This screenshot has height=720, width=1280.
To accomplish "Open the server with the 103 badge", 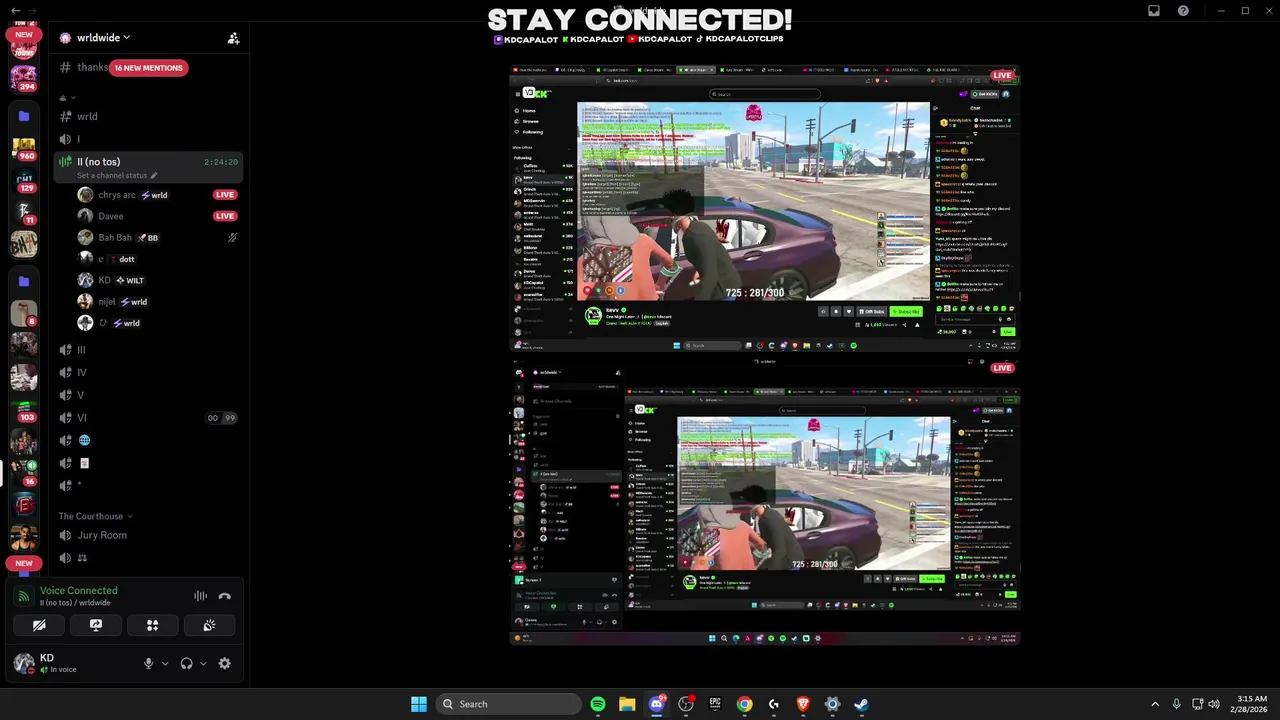I will click(x=24, y=410).
